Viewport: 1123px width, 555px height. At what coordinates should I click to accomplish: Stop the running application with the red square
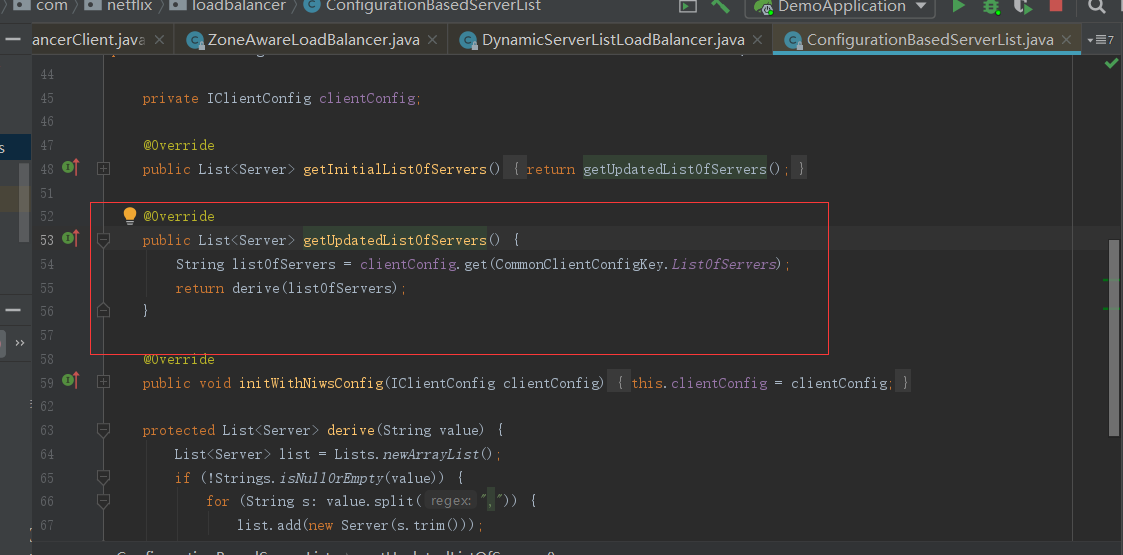pos(1056,6)
